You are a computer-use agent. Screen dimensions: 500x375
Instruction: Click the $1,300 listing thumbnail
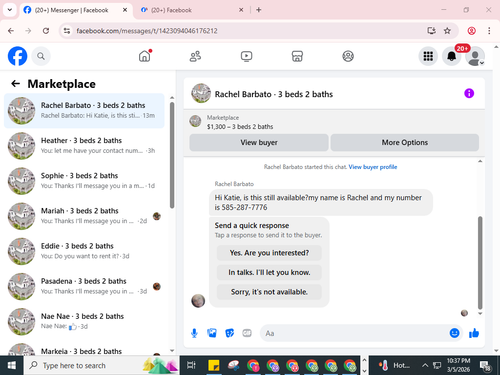(195, 121)
